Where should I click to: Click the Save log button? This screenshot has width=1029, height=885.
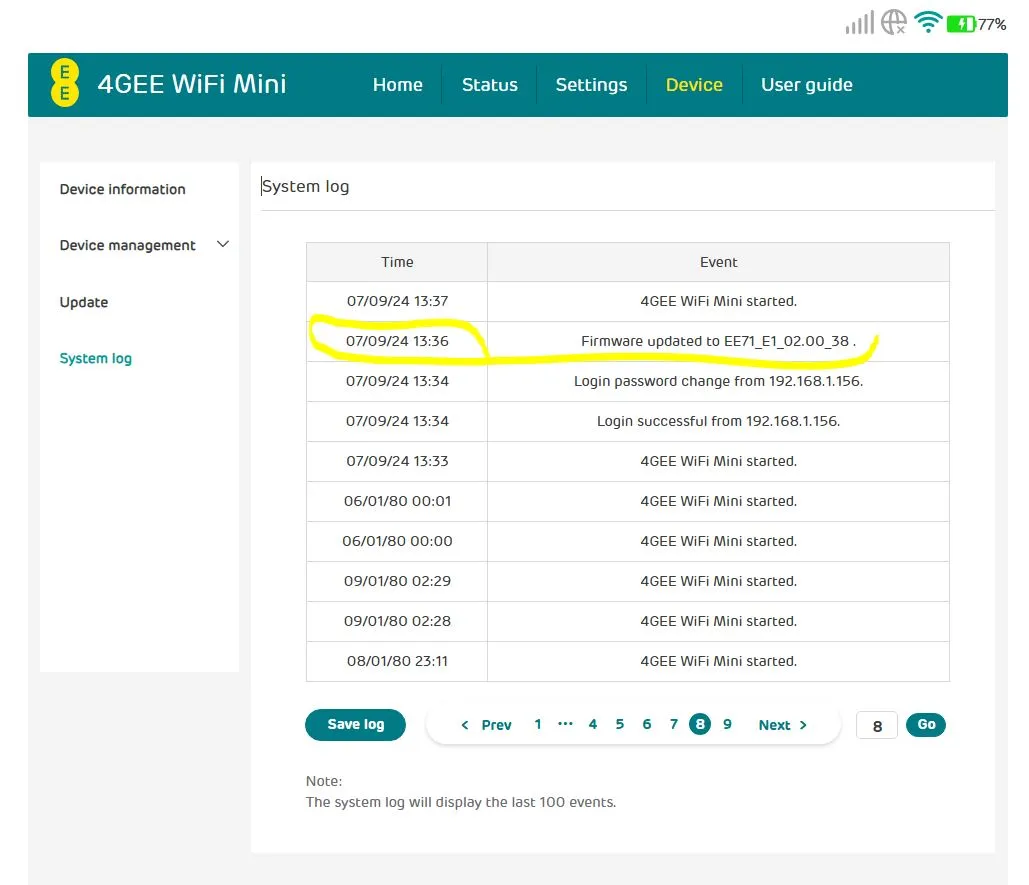coord(355,724)
